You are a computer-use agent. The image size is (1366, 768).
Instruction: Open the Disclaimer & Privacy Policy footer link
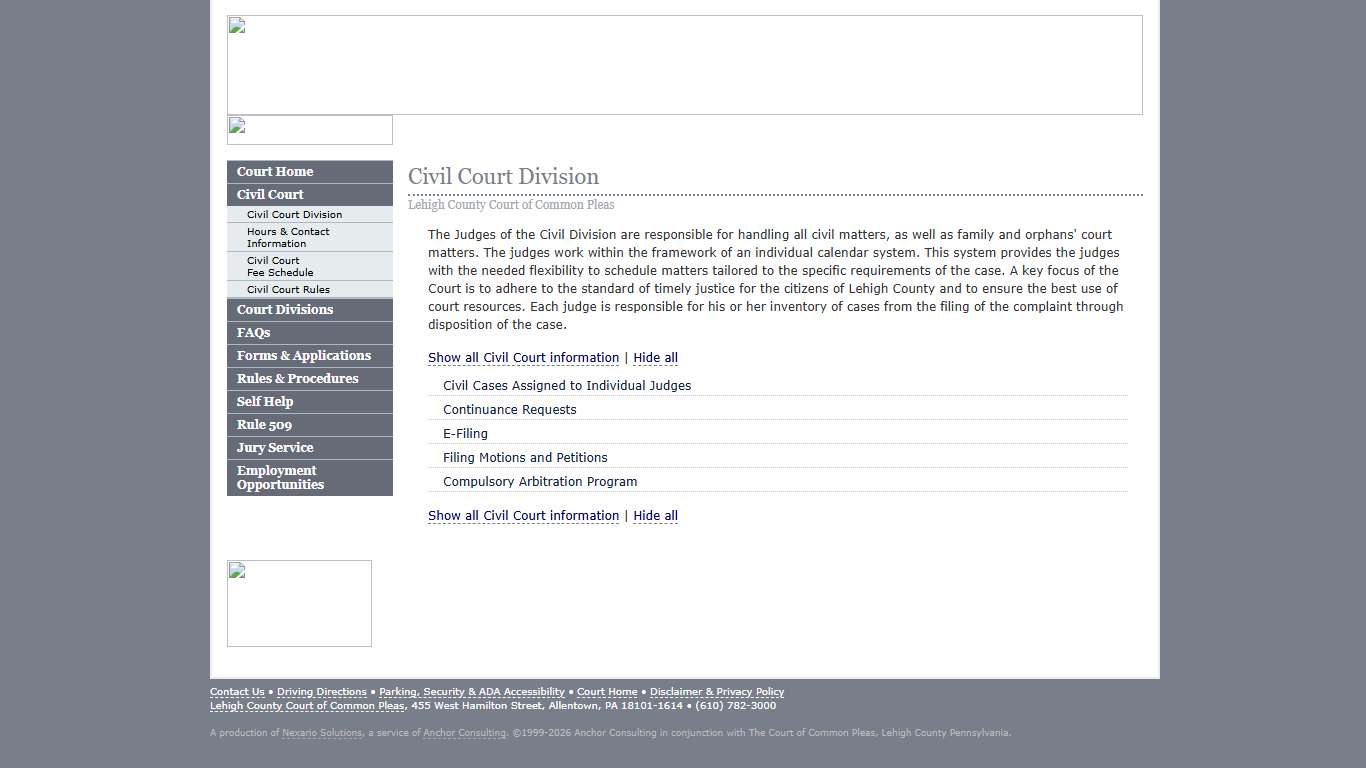[716, 691]
